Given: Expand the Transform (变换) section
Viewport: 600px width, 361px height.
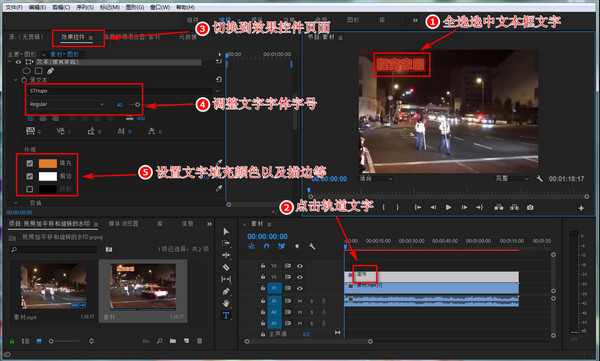Looking at the screenshot, I should [x=16, y=203].
